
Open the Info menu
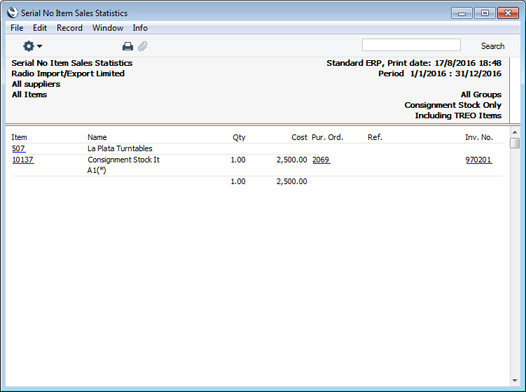[x=140, y=28]
